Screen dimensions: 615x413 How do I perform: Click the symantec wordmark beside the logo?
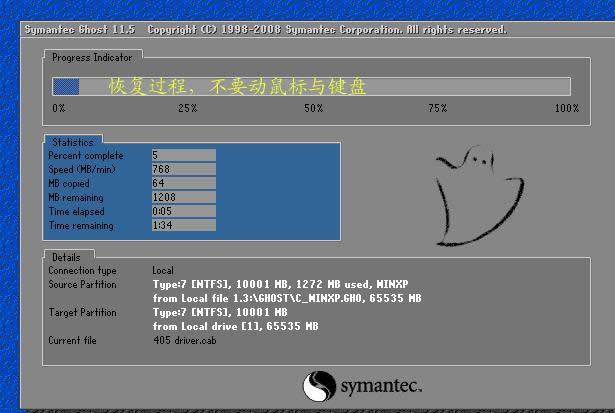[x=381, y=386]
